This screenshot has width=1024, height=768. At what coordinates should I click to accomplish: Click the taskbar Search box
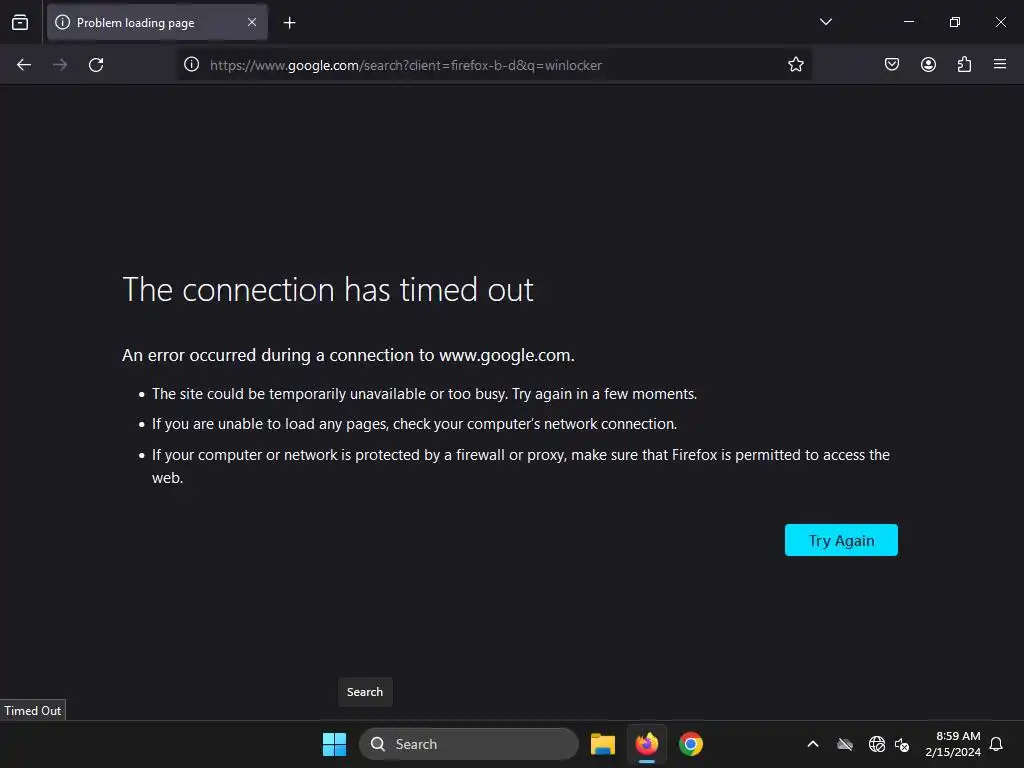(469, 744)
